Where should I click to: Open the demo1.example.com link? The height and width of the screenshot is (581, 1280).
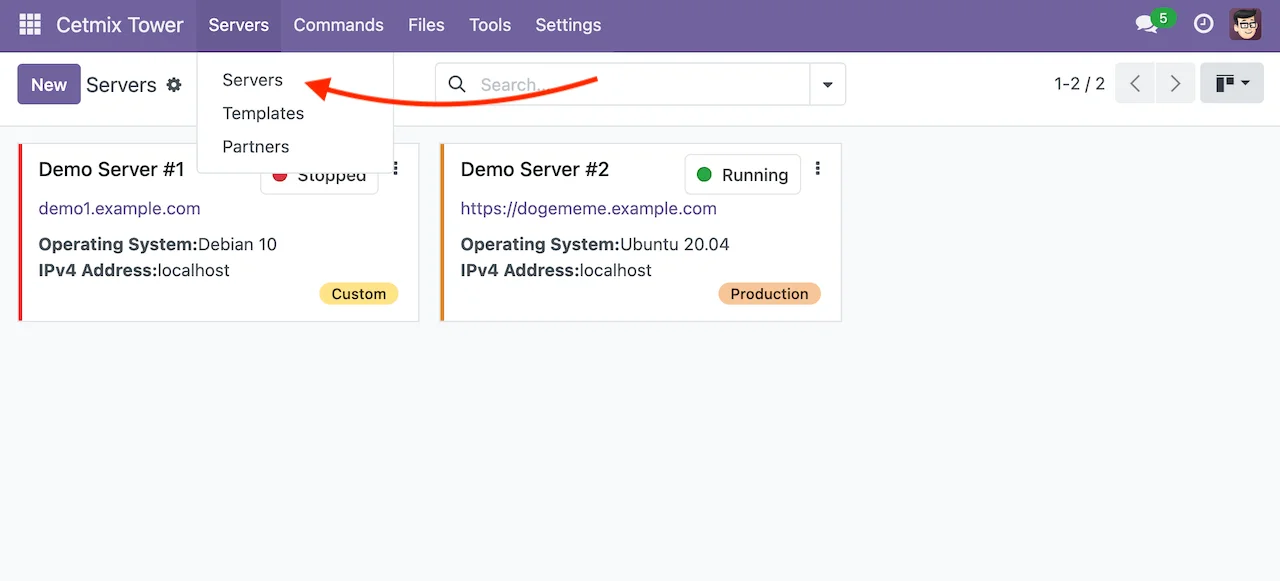[x=119, y=208]
